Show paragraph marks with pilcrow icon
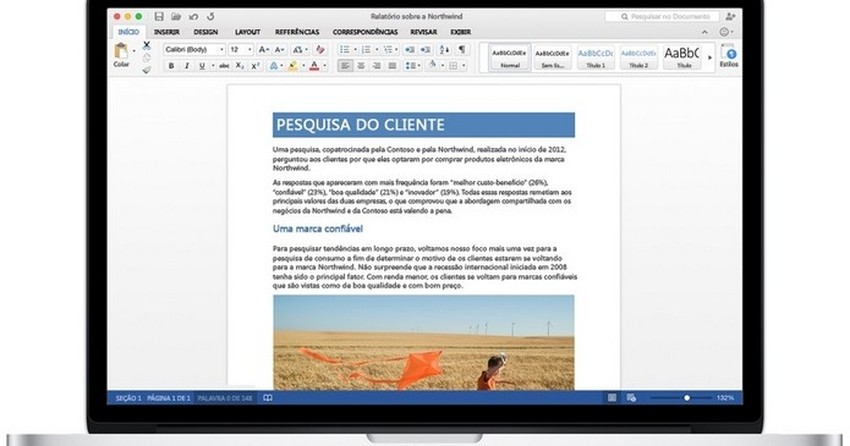The height and width of the screenshot is (446, 850). [461, 49]
